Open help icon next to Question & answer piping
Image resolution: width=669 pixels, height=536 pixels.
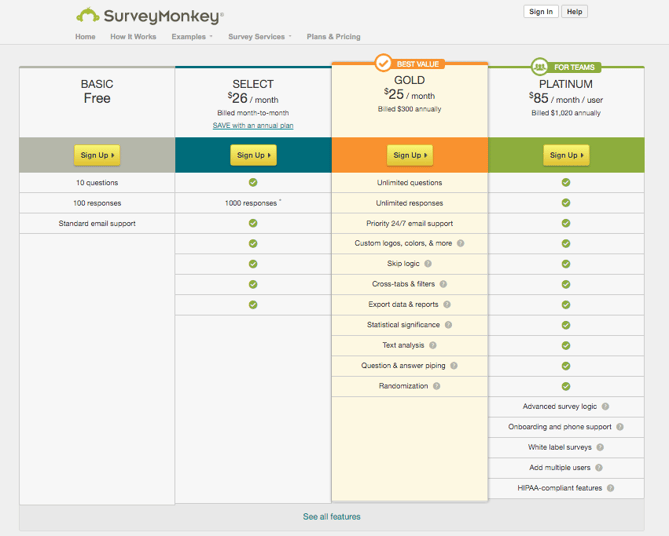point(454,366)
